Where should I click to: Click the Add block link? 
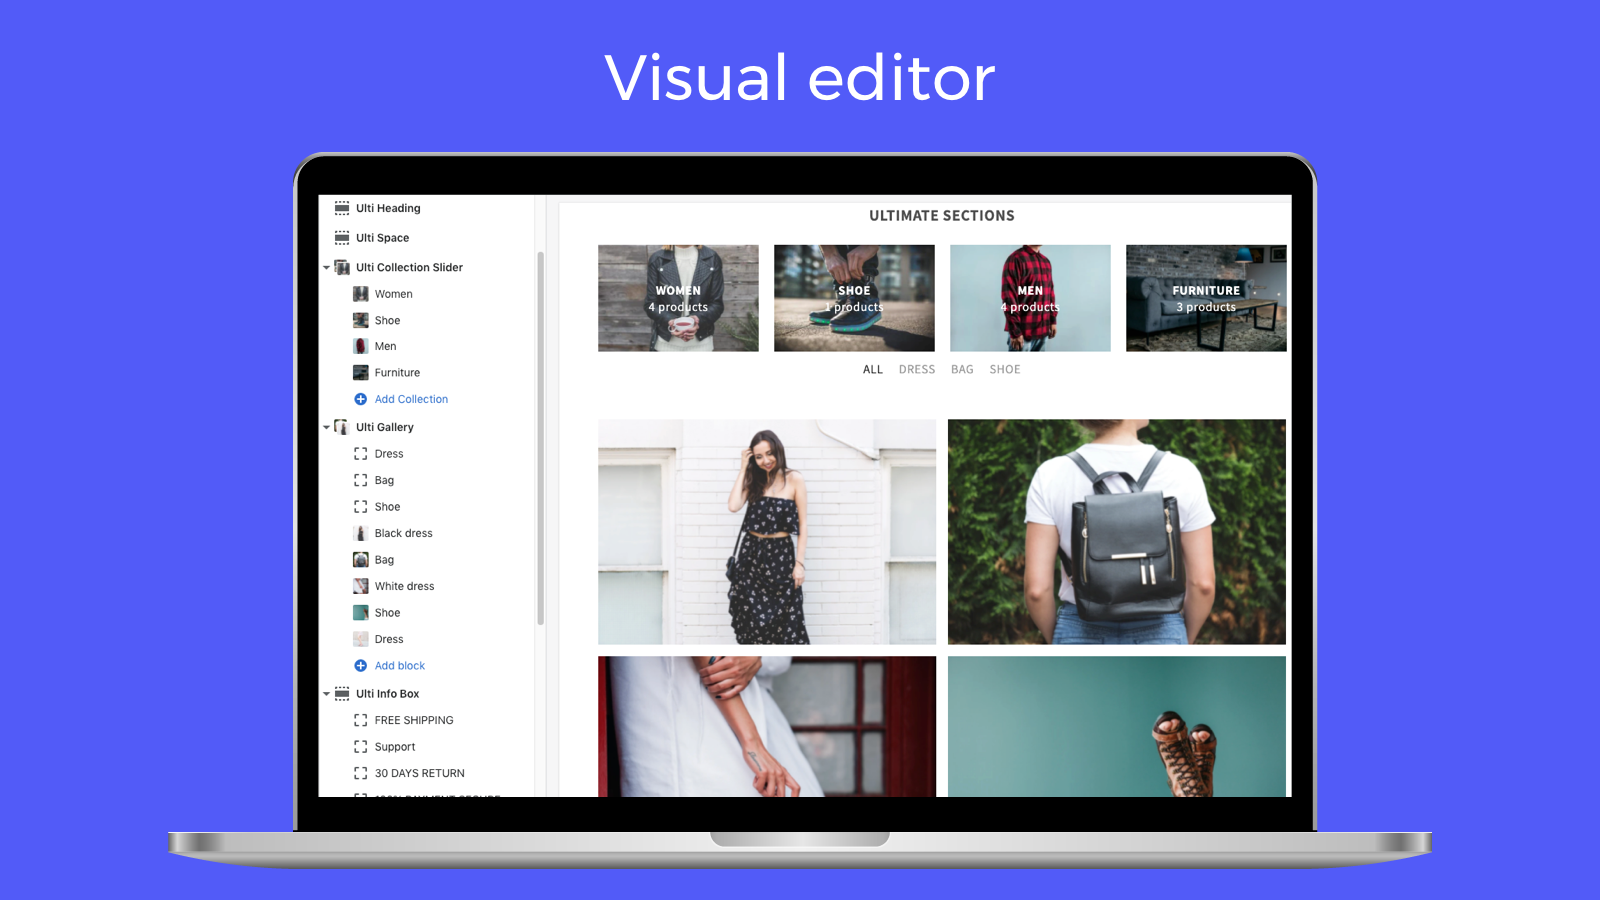(x=399, y=665)
